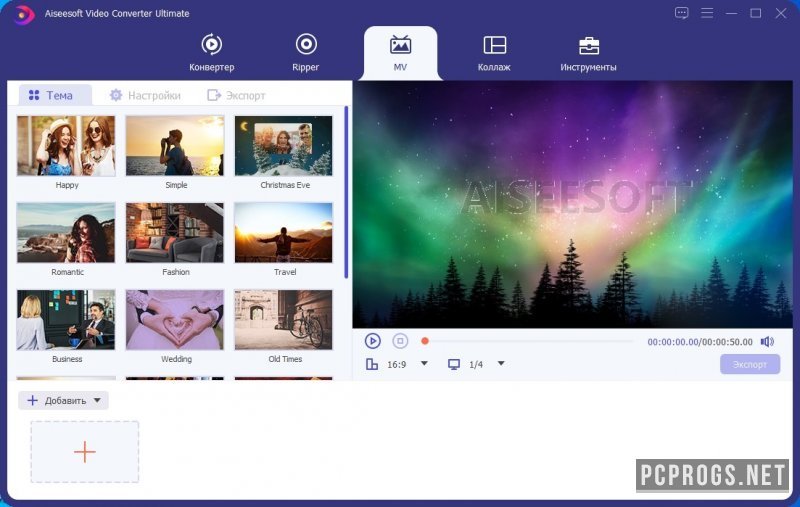Open the Коллаж section

click(x=494, y=53)
